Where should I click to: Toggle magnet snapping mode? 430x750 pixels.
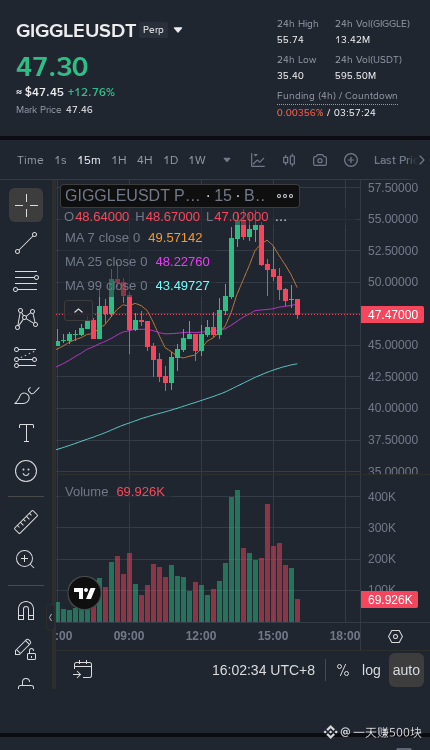[x=26, y=610]
